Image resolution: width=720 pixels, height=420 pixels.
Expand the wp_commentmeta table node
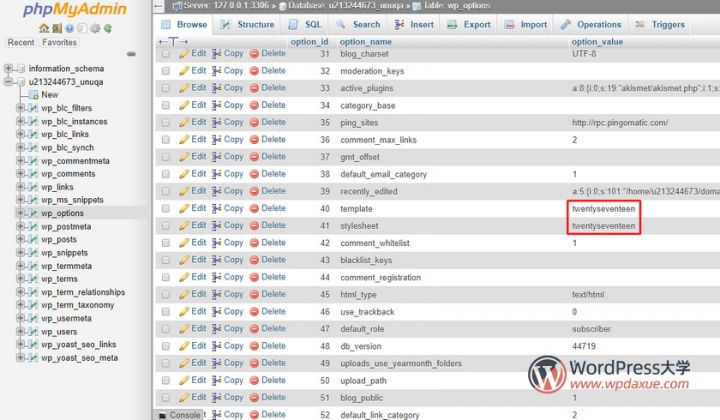[20, 161]
